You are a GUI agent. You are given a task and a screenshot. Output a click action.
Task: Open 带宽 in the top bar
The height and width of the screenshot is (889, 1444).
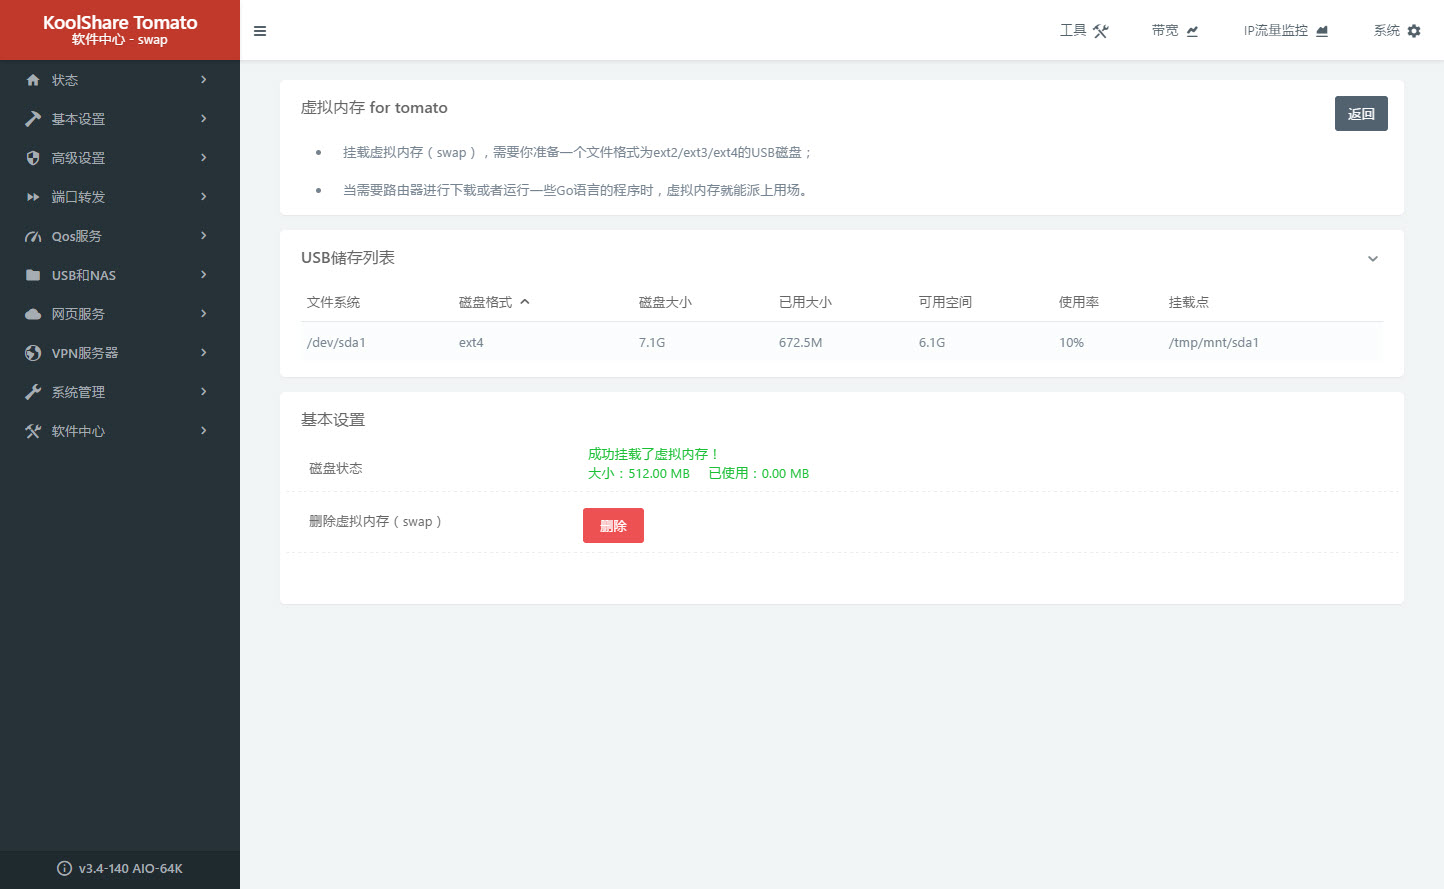point(1174,31)
